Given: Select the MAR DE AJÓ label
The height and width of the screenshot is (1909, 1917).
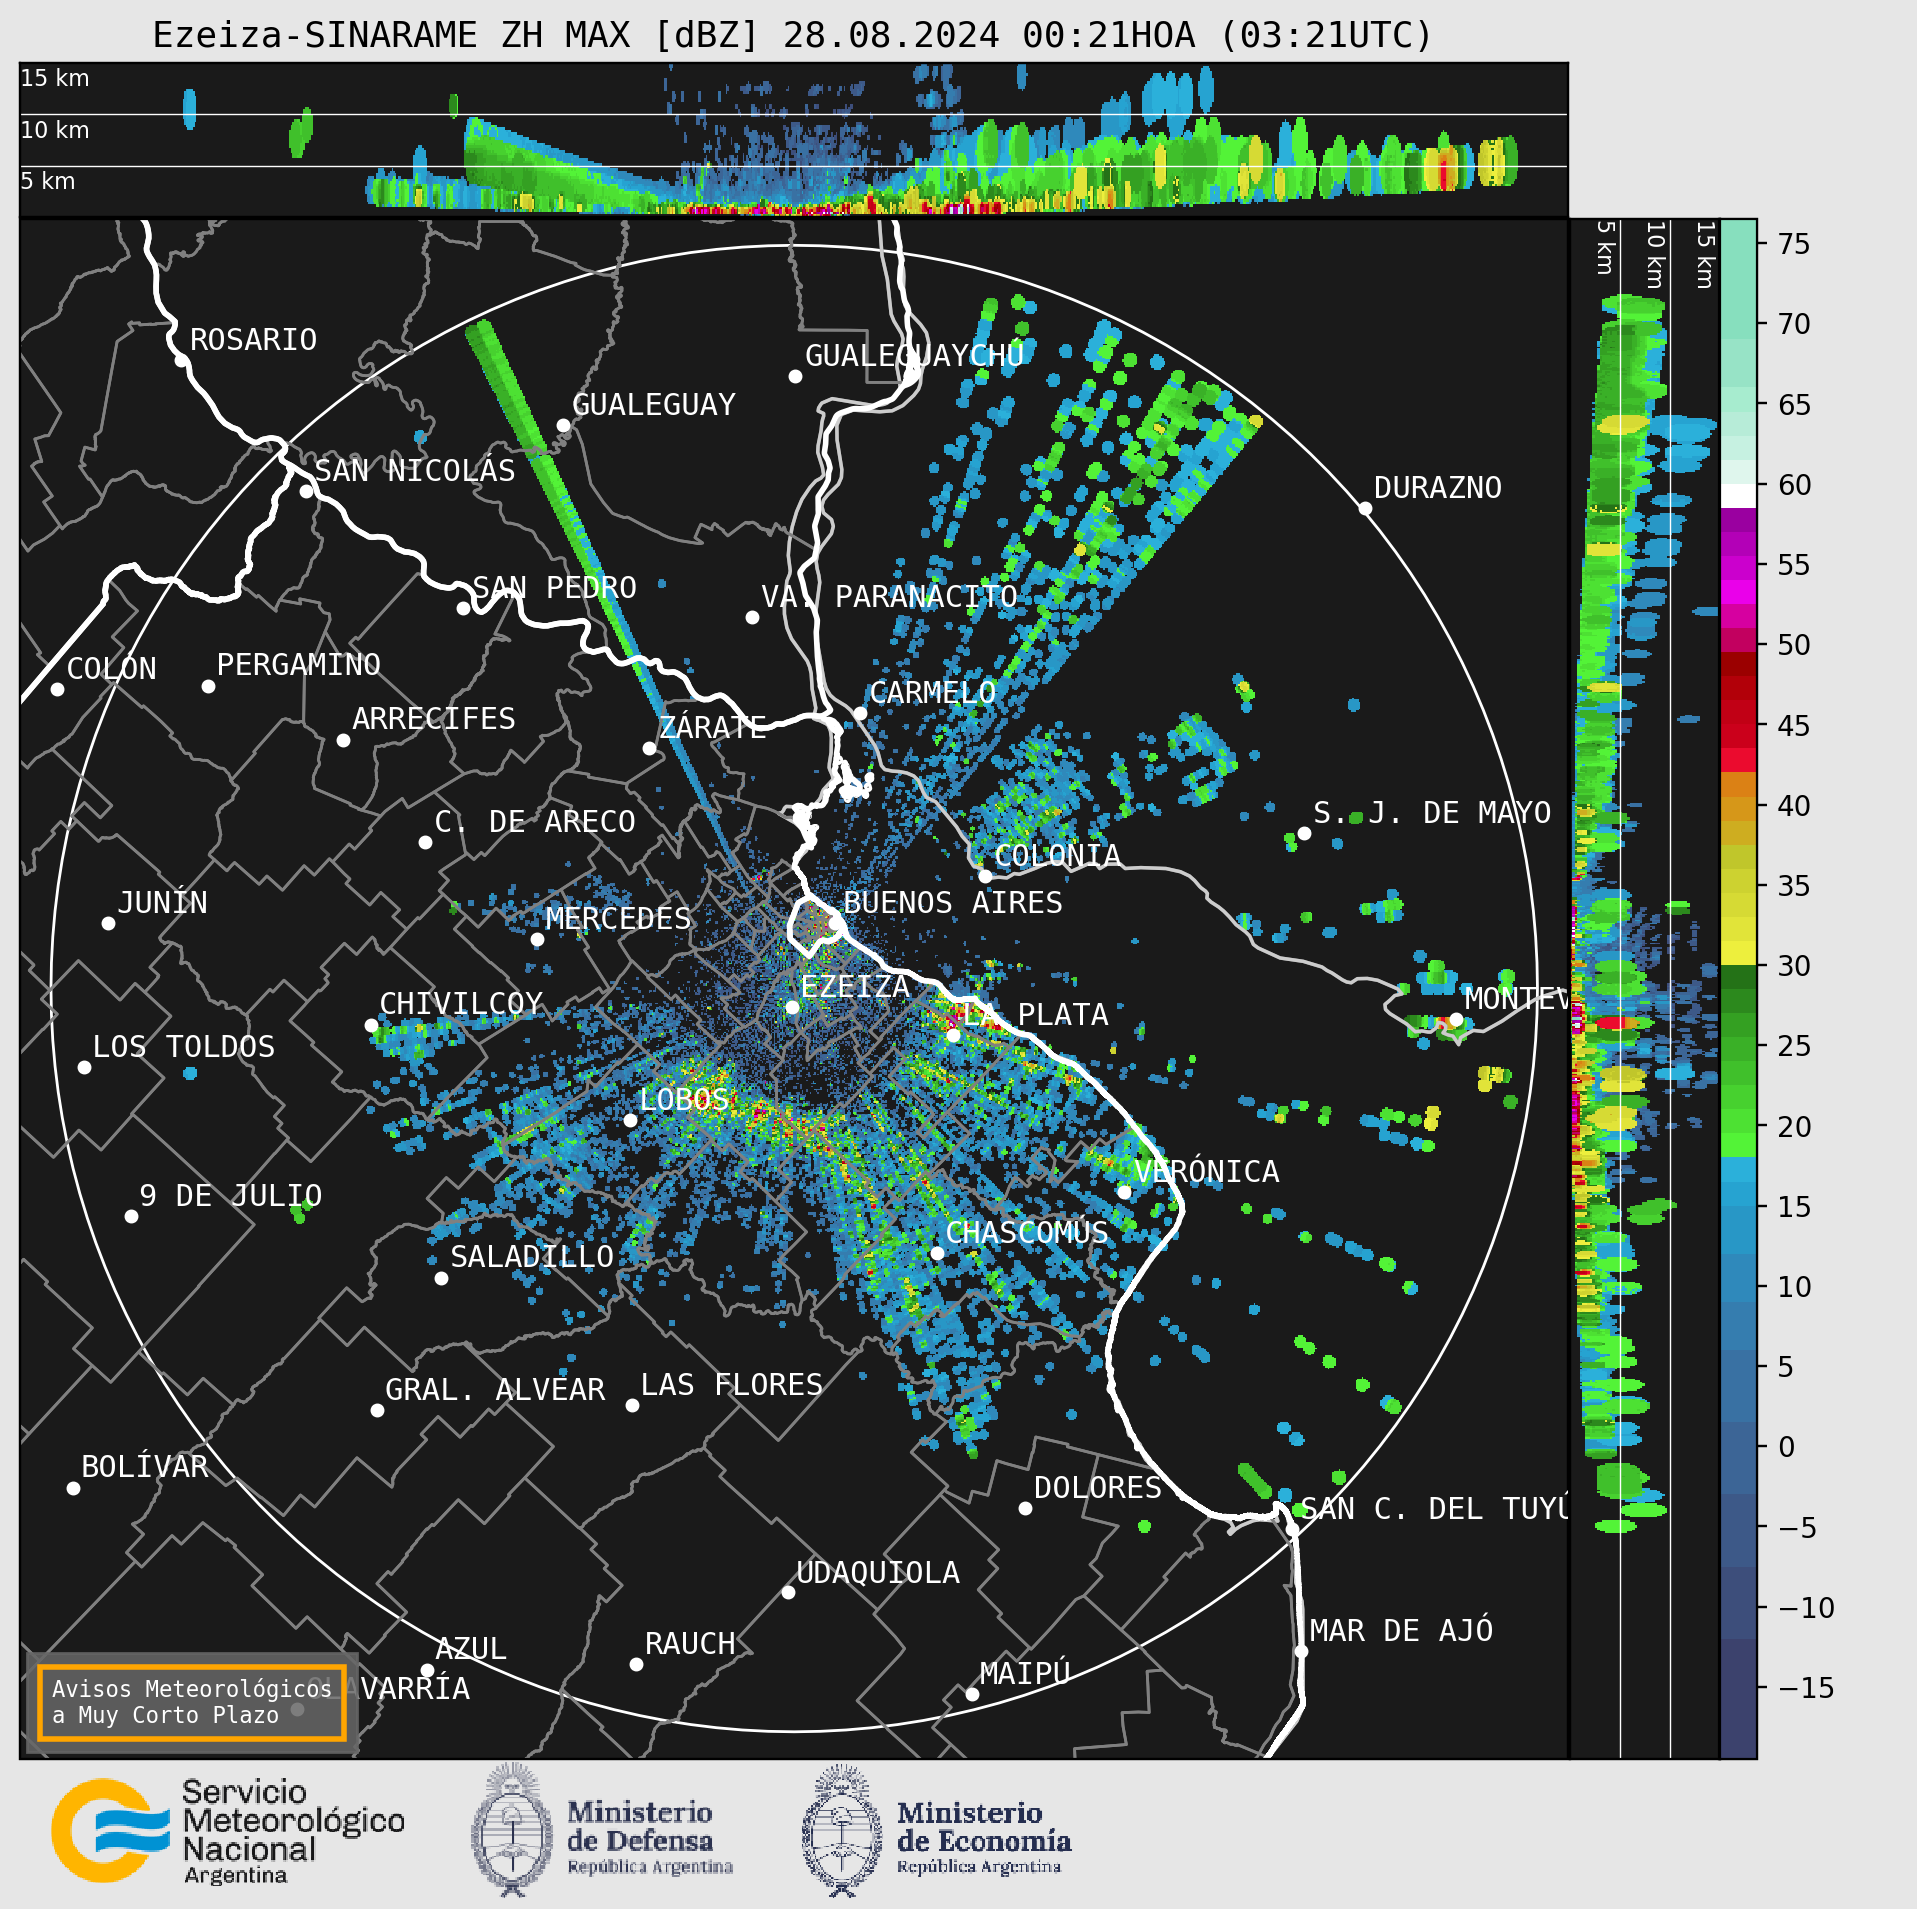Looking at the screenshot, I should point(1401,1631).
